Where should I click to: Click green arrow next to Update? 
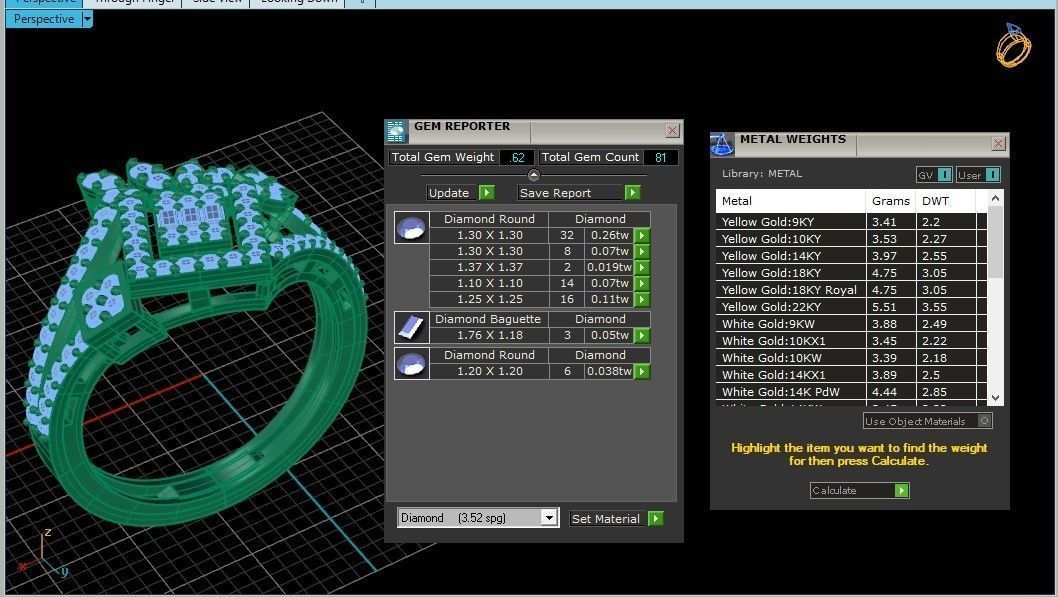coord(486,193)
